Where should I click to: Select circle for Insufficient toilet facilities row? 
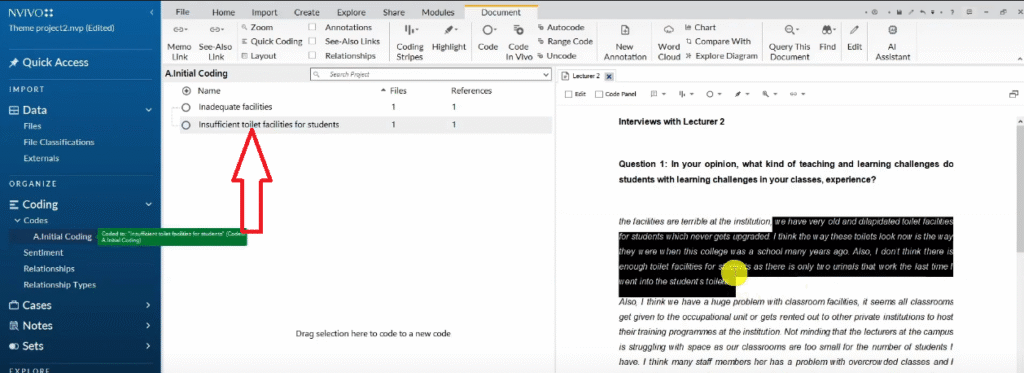tap(186, 125)
